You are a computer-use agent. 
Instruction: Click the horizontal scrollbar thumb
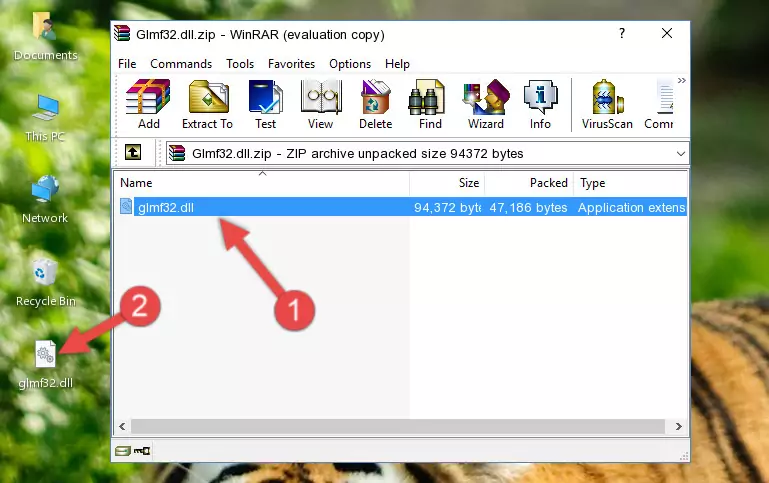coord(398,427)
